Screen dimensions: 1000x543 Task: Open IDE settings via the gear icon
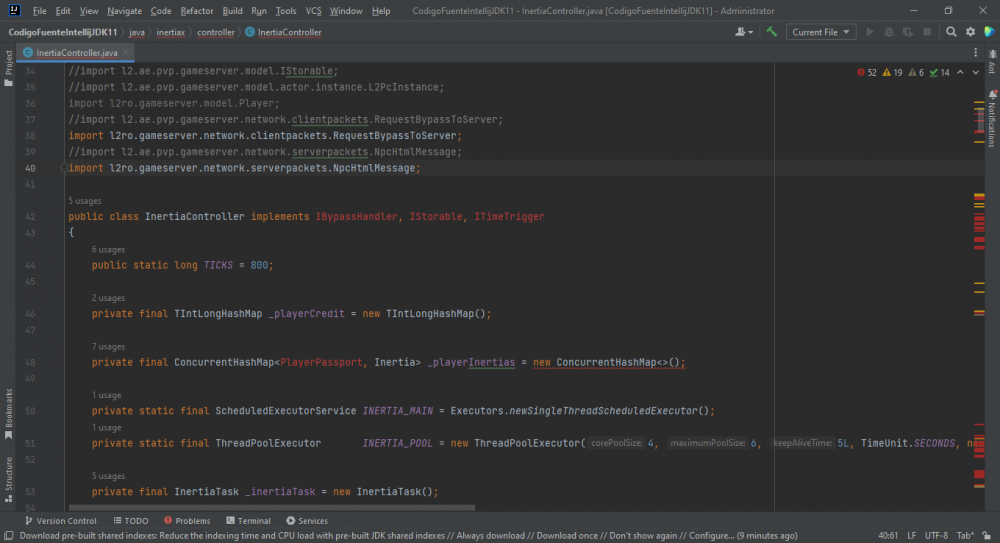pos(970,32)
